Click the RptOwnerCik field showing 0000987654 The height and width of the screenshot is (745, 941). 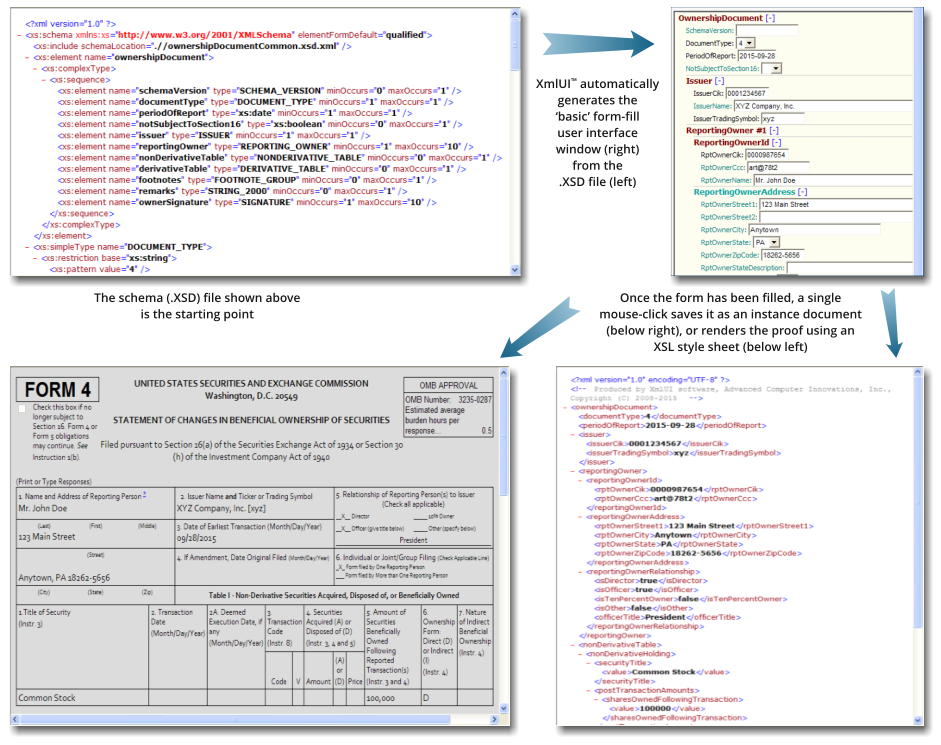pos(767,155)
